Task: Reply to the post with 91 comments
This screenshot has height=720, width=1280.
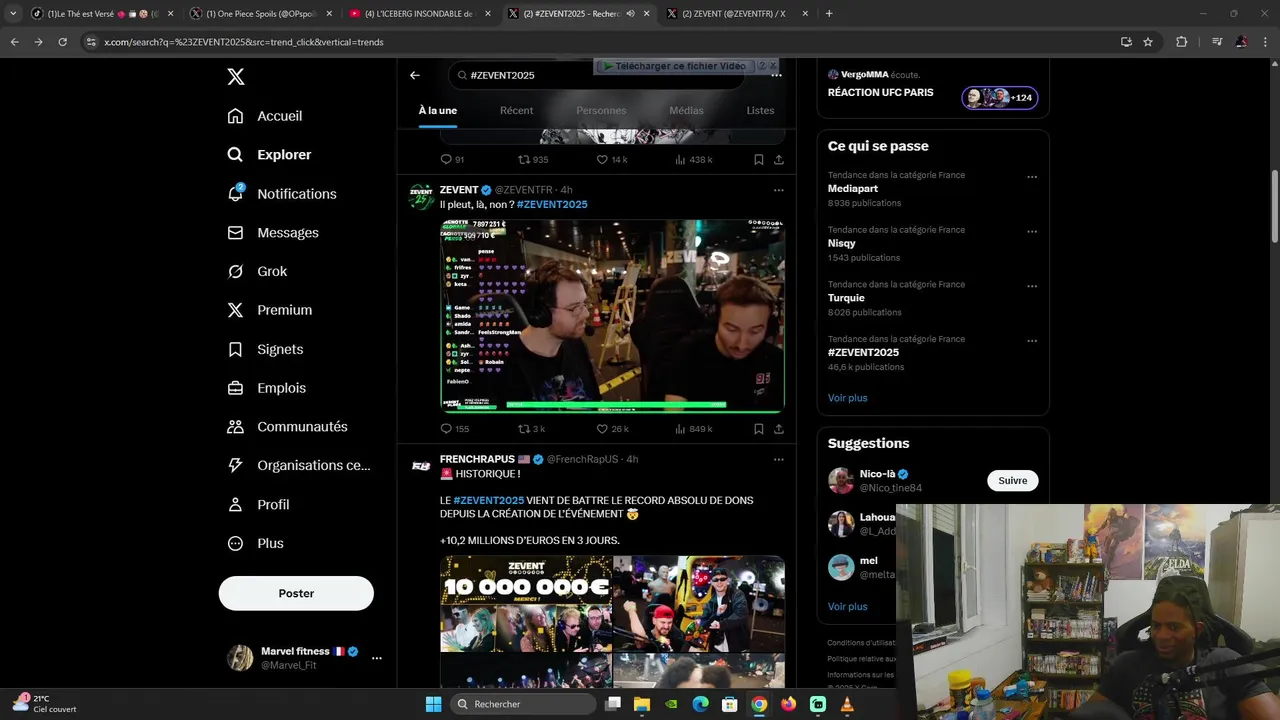Action: [x=452, y=160]
